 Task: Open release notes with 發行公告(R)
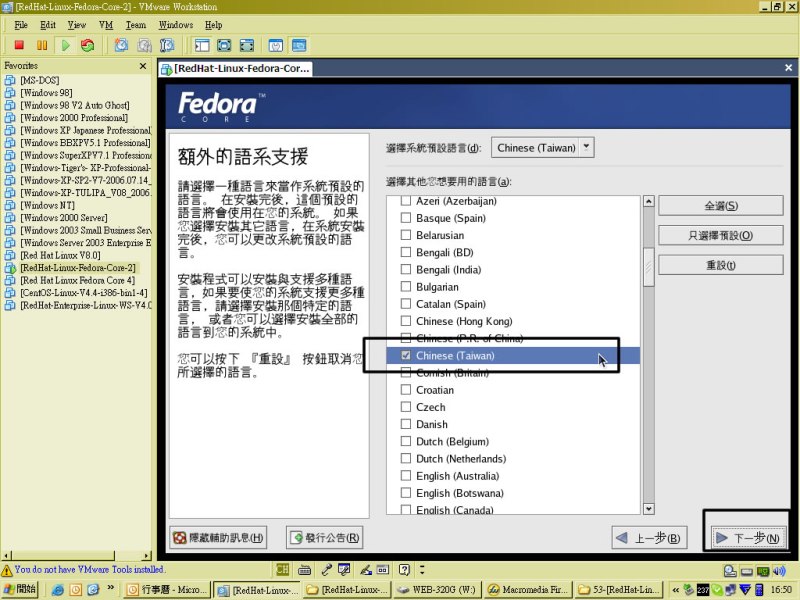coord(324,537)
